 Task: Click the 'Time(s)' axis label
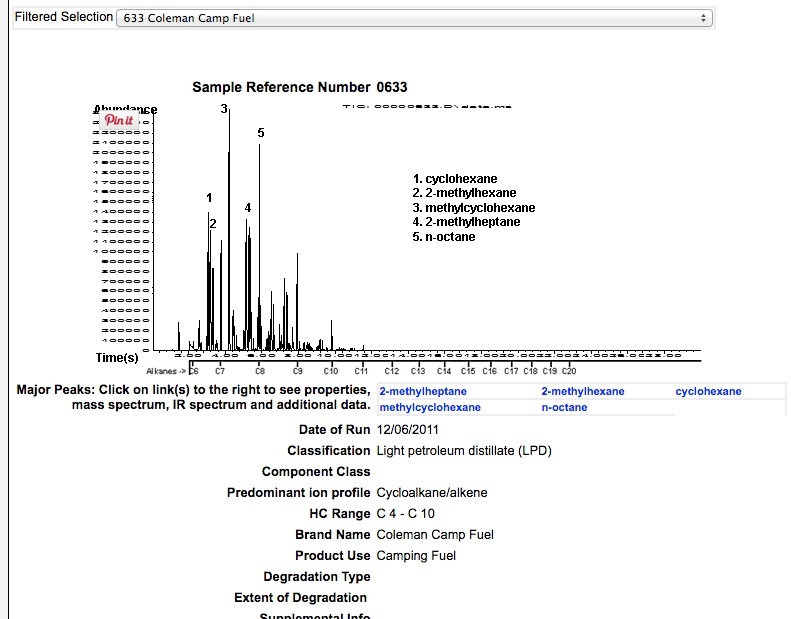coord(117,358)
